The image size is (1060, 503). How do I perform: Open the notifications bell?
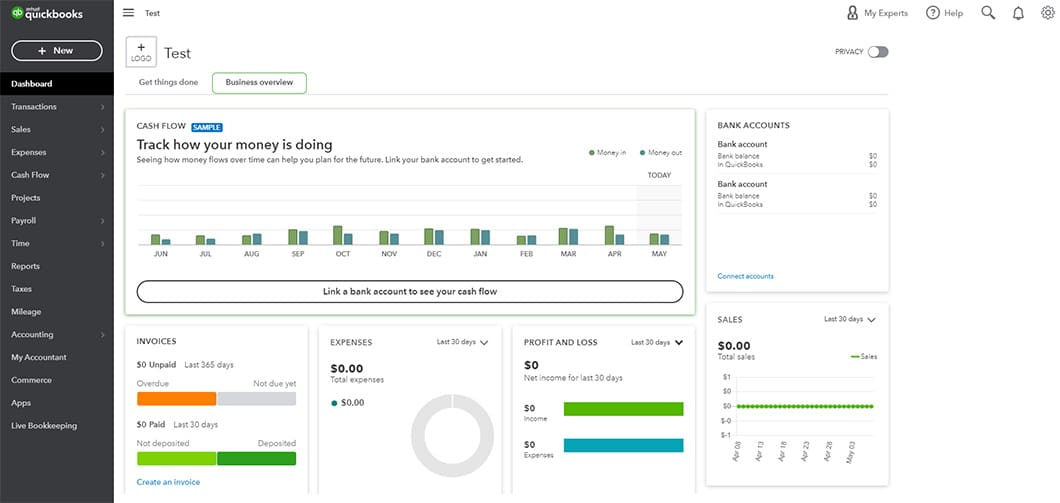point(1018,13)
